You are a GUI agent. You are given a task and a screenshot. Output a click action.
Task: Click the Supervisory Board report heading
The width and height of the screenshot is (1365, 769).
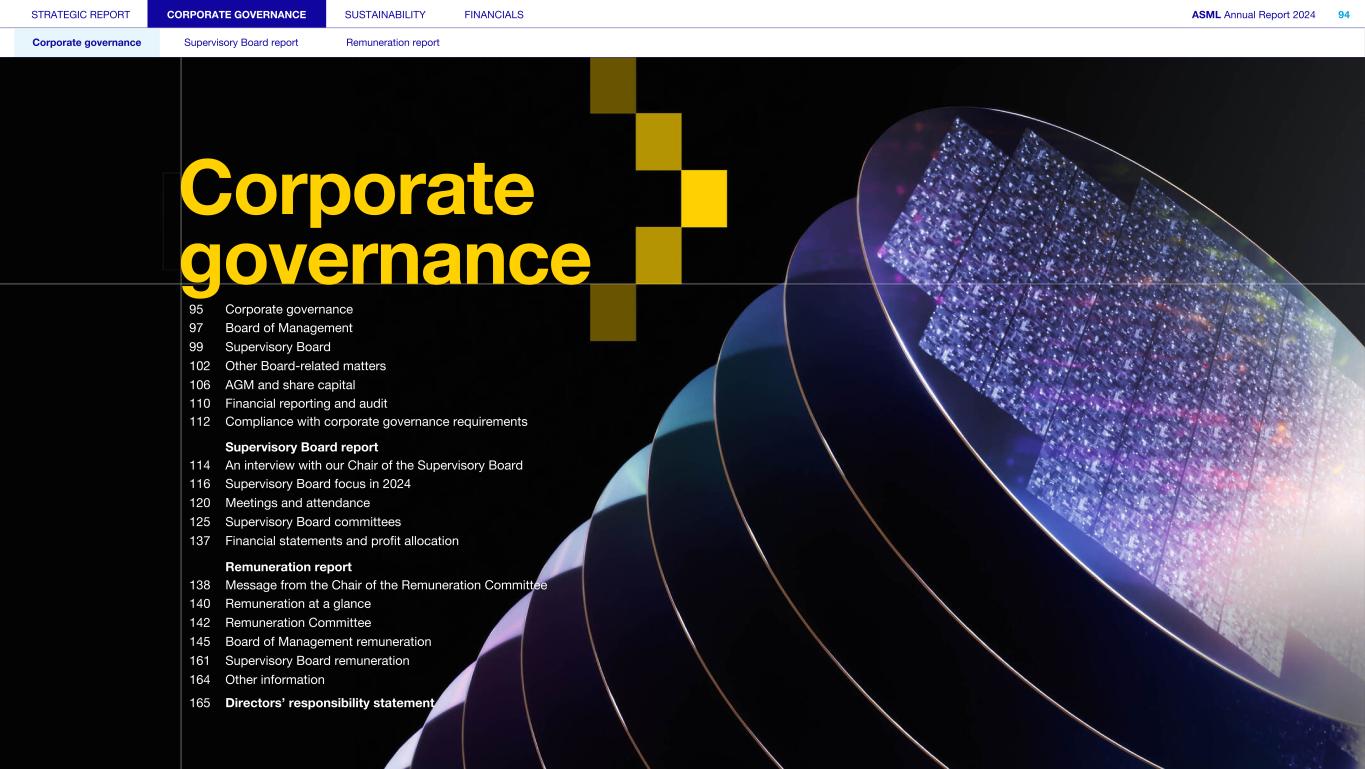click(x=302, y=447)
